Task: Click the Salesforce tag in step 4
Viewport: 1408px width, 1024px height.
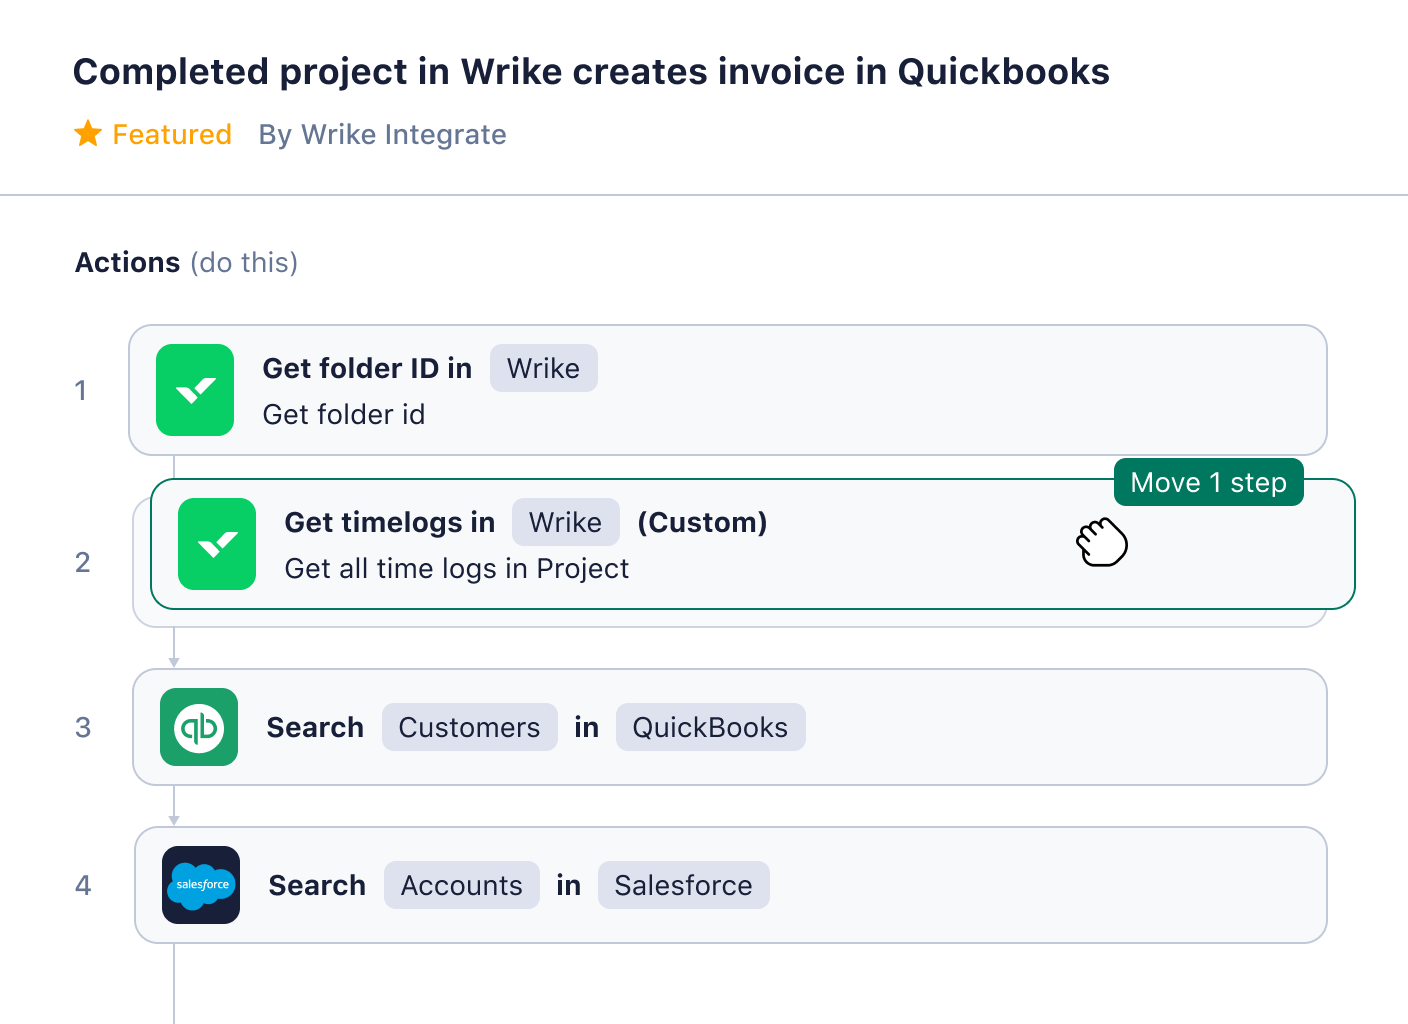Action: pyautogui.click(x=683, y=885)
